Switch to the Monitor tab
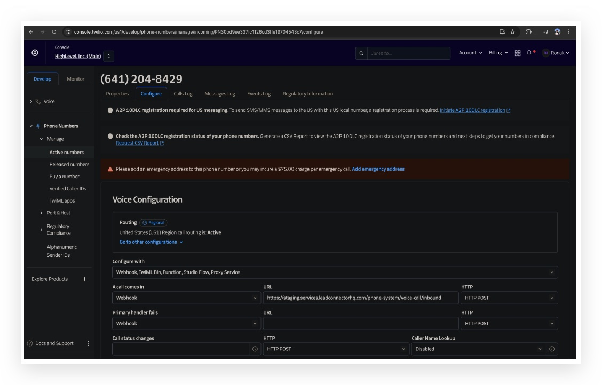The width and height of the screenshot is (602, 385). (x=75, y=79)
